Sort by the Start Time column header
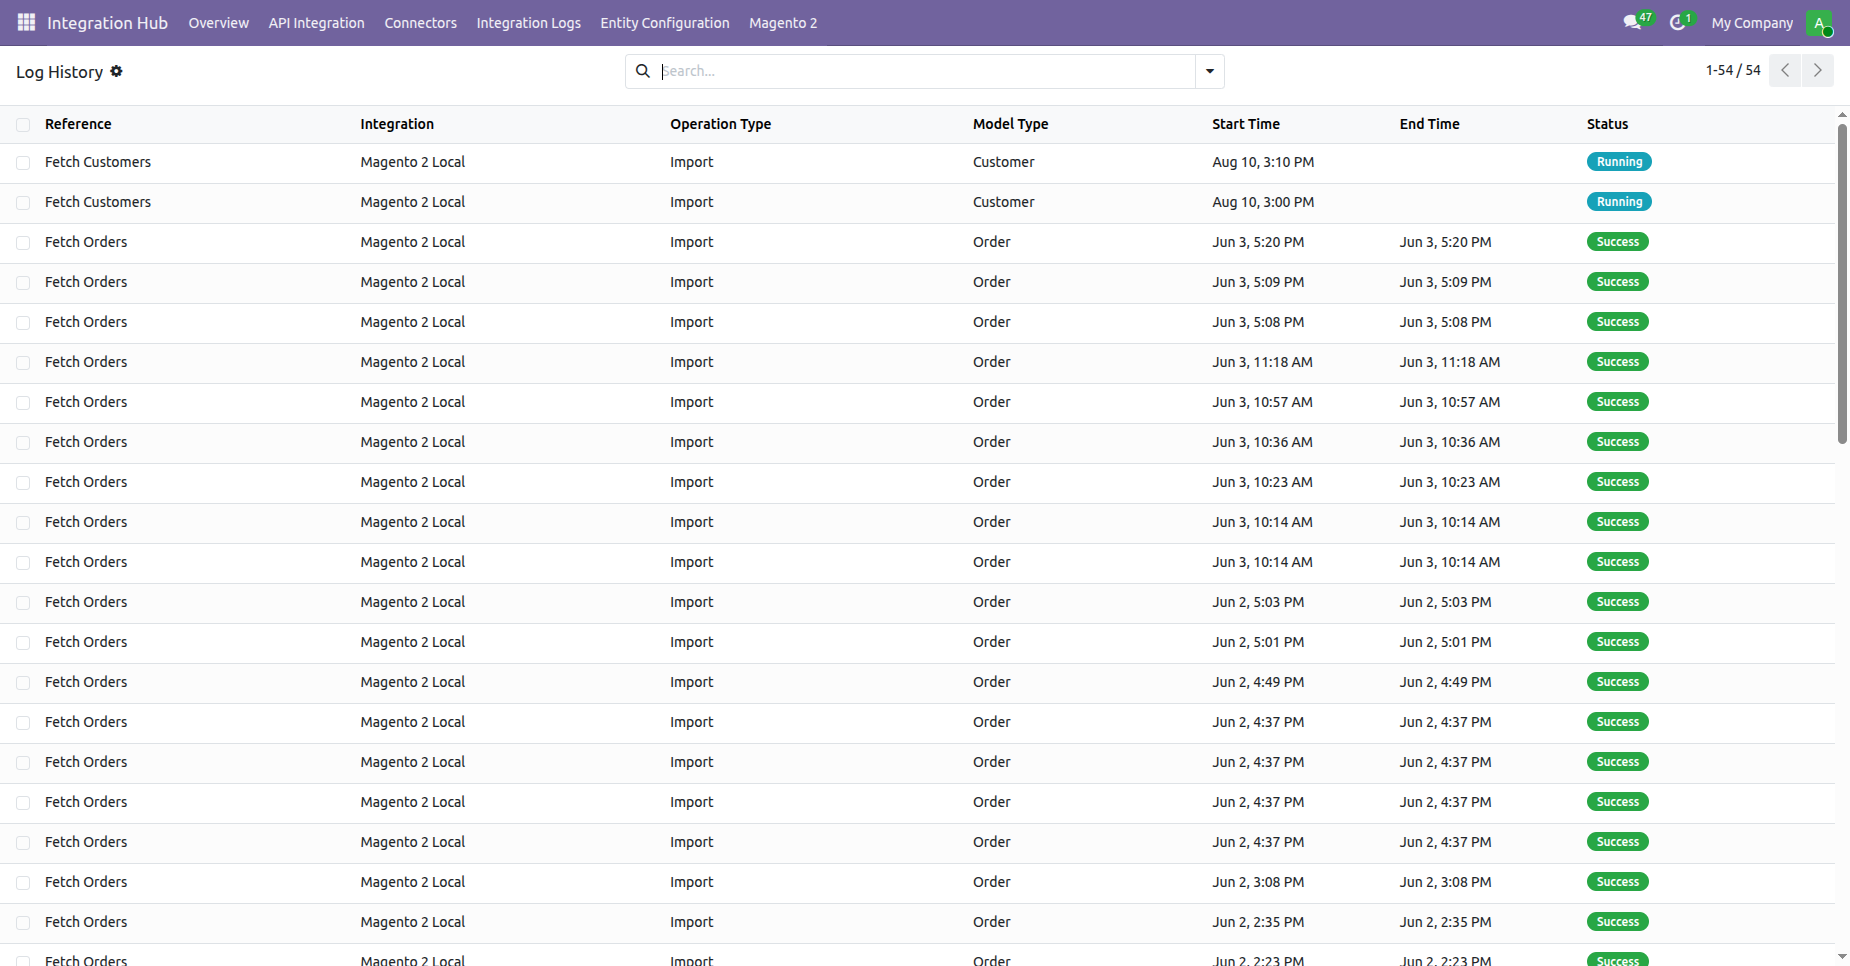1850x966 pixels. coord(1246,124)
